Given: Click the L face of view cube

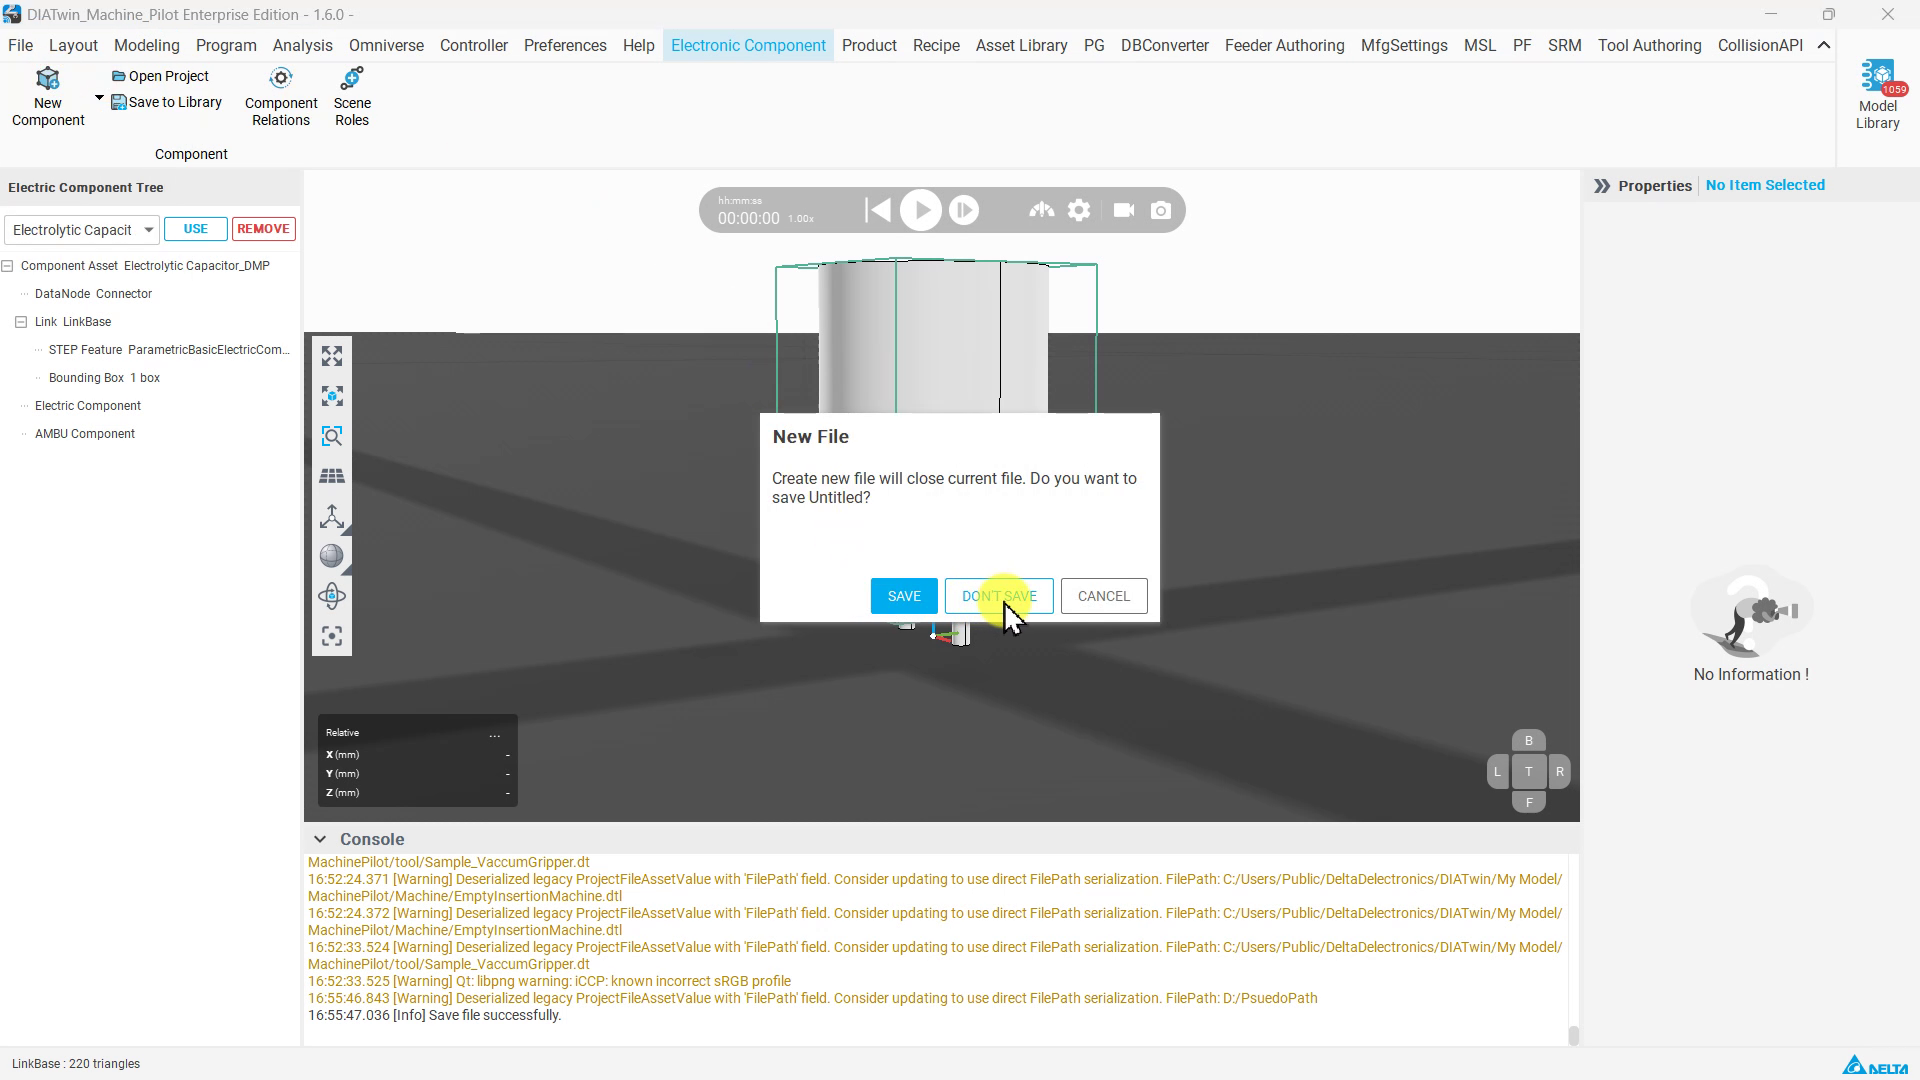Looking at the screenshot, I should (x=1497, y=772).
